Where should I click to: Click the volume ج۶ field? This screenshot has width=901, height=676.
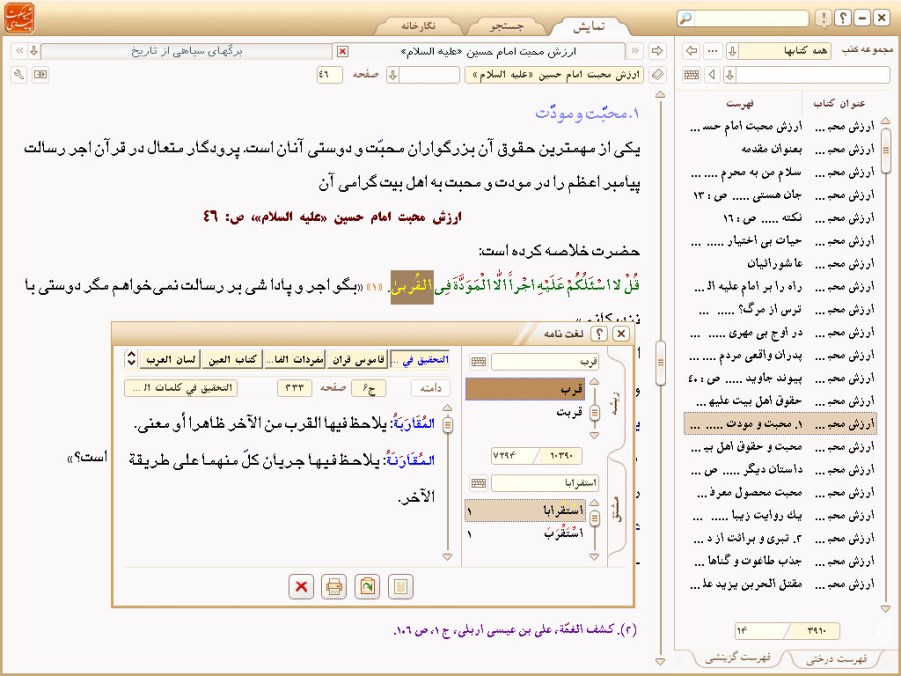tap(368, 388)
